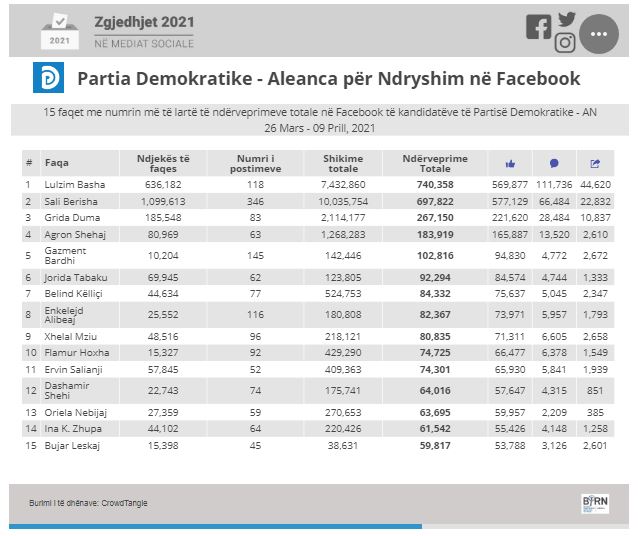The width and height of the screenshot is (638, 536).
Task: Click the Twitter bird icon
Action: (567, 19)
